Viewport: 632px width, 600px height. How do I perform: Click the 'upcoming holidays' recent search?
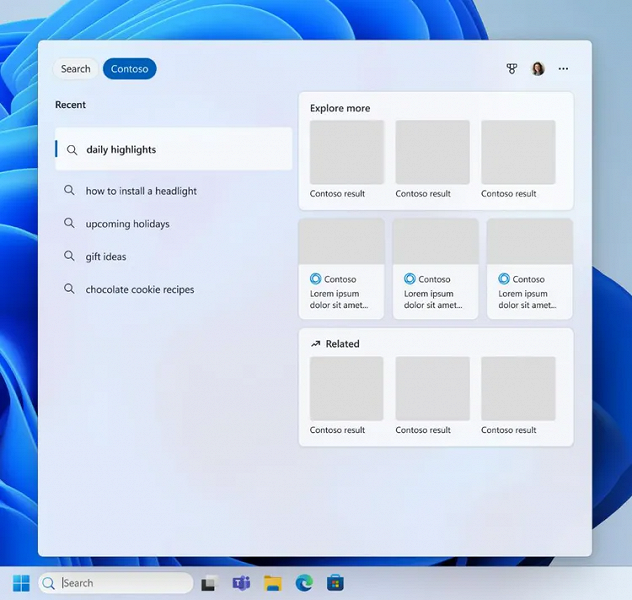[127, 224]
